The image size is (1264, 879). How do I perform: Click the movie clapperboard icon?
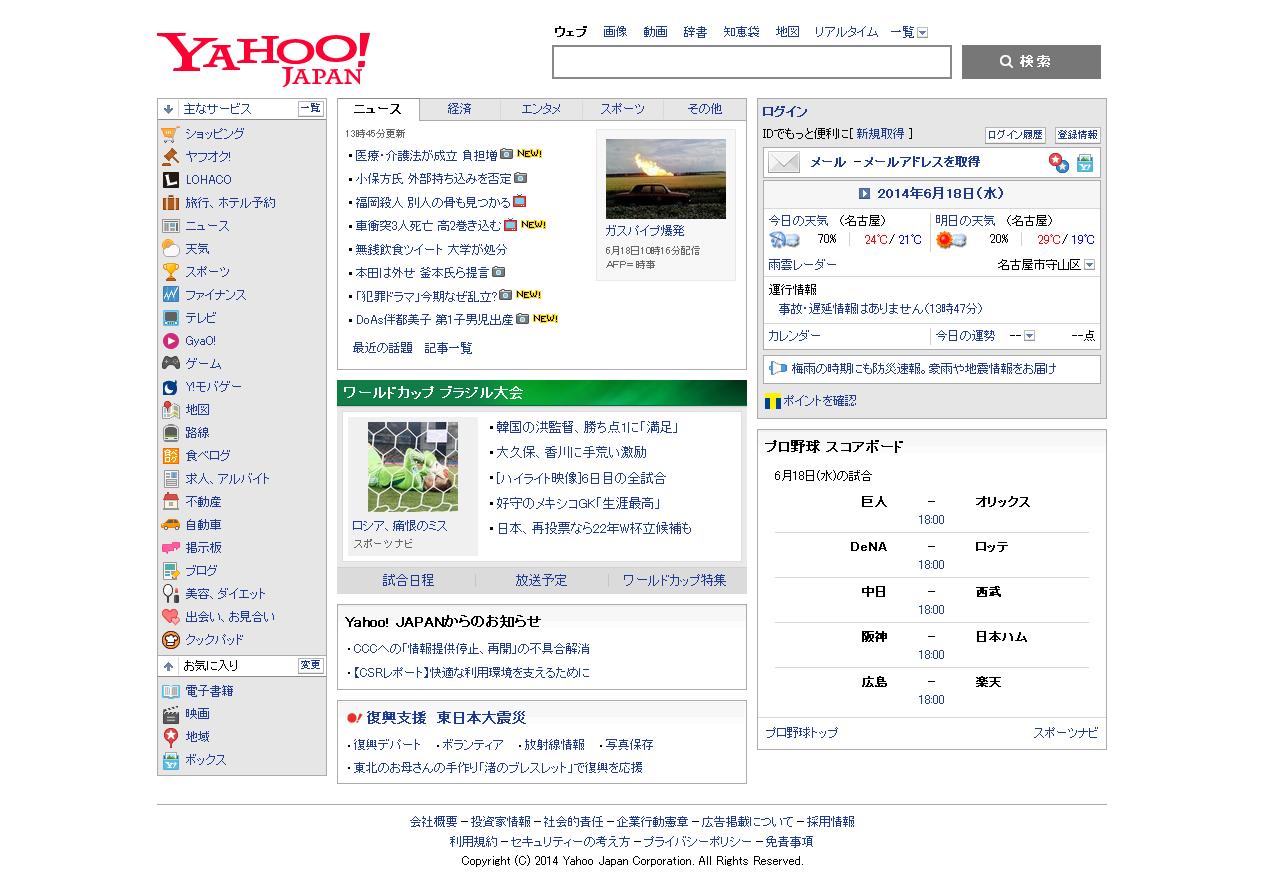coord(170,714)
